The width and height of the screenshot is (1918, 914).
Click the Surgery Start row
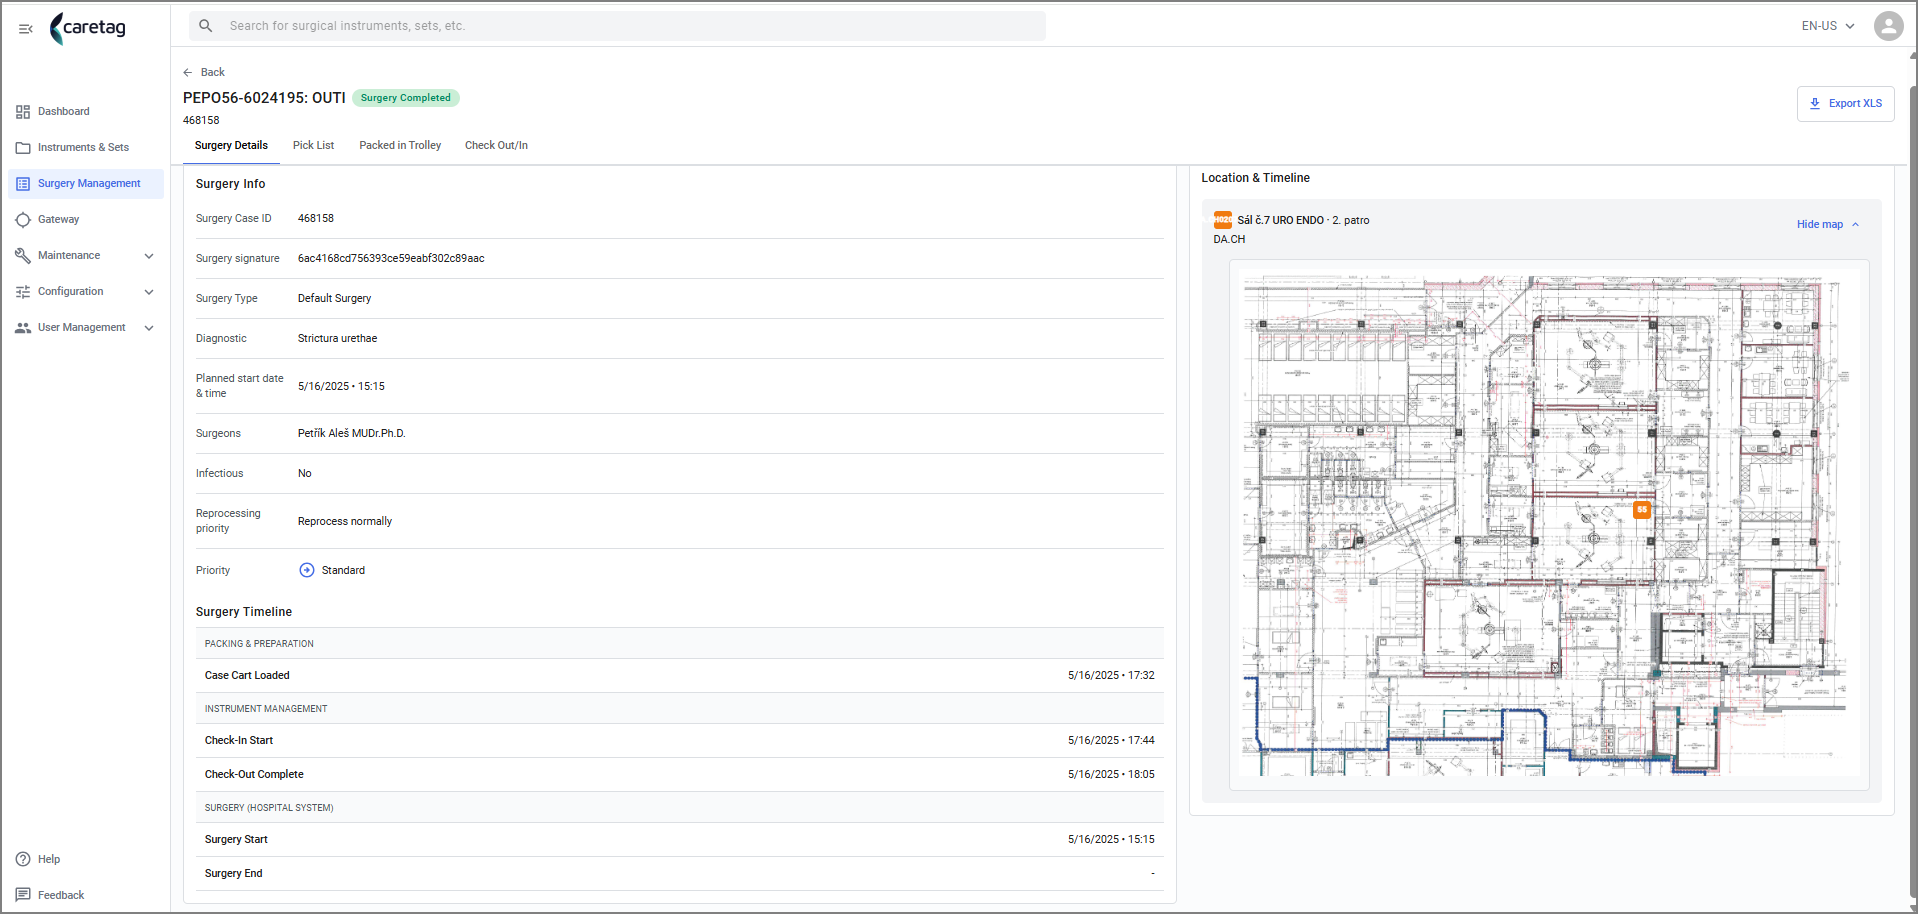tap(679, 840)
